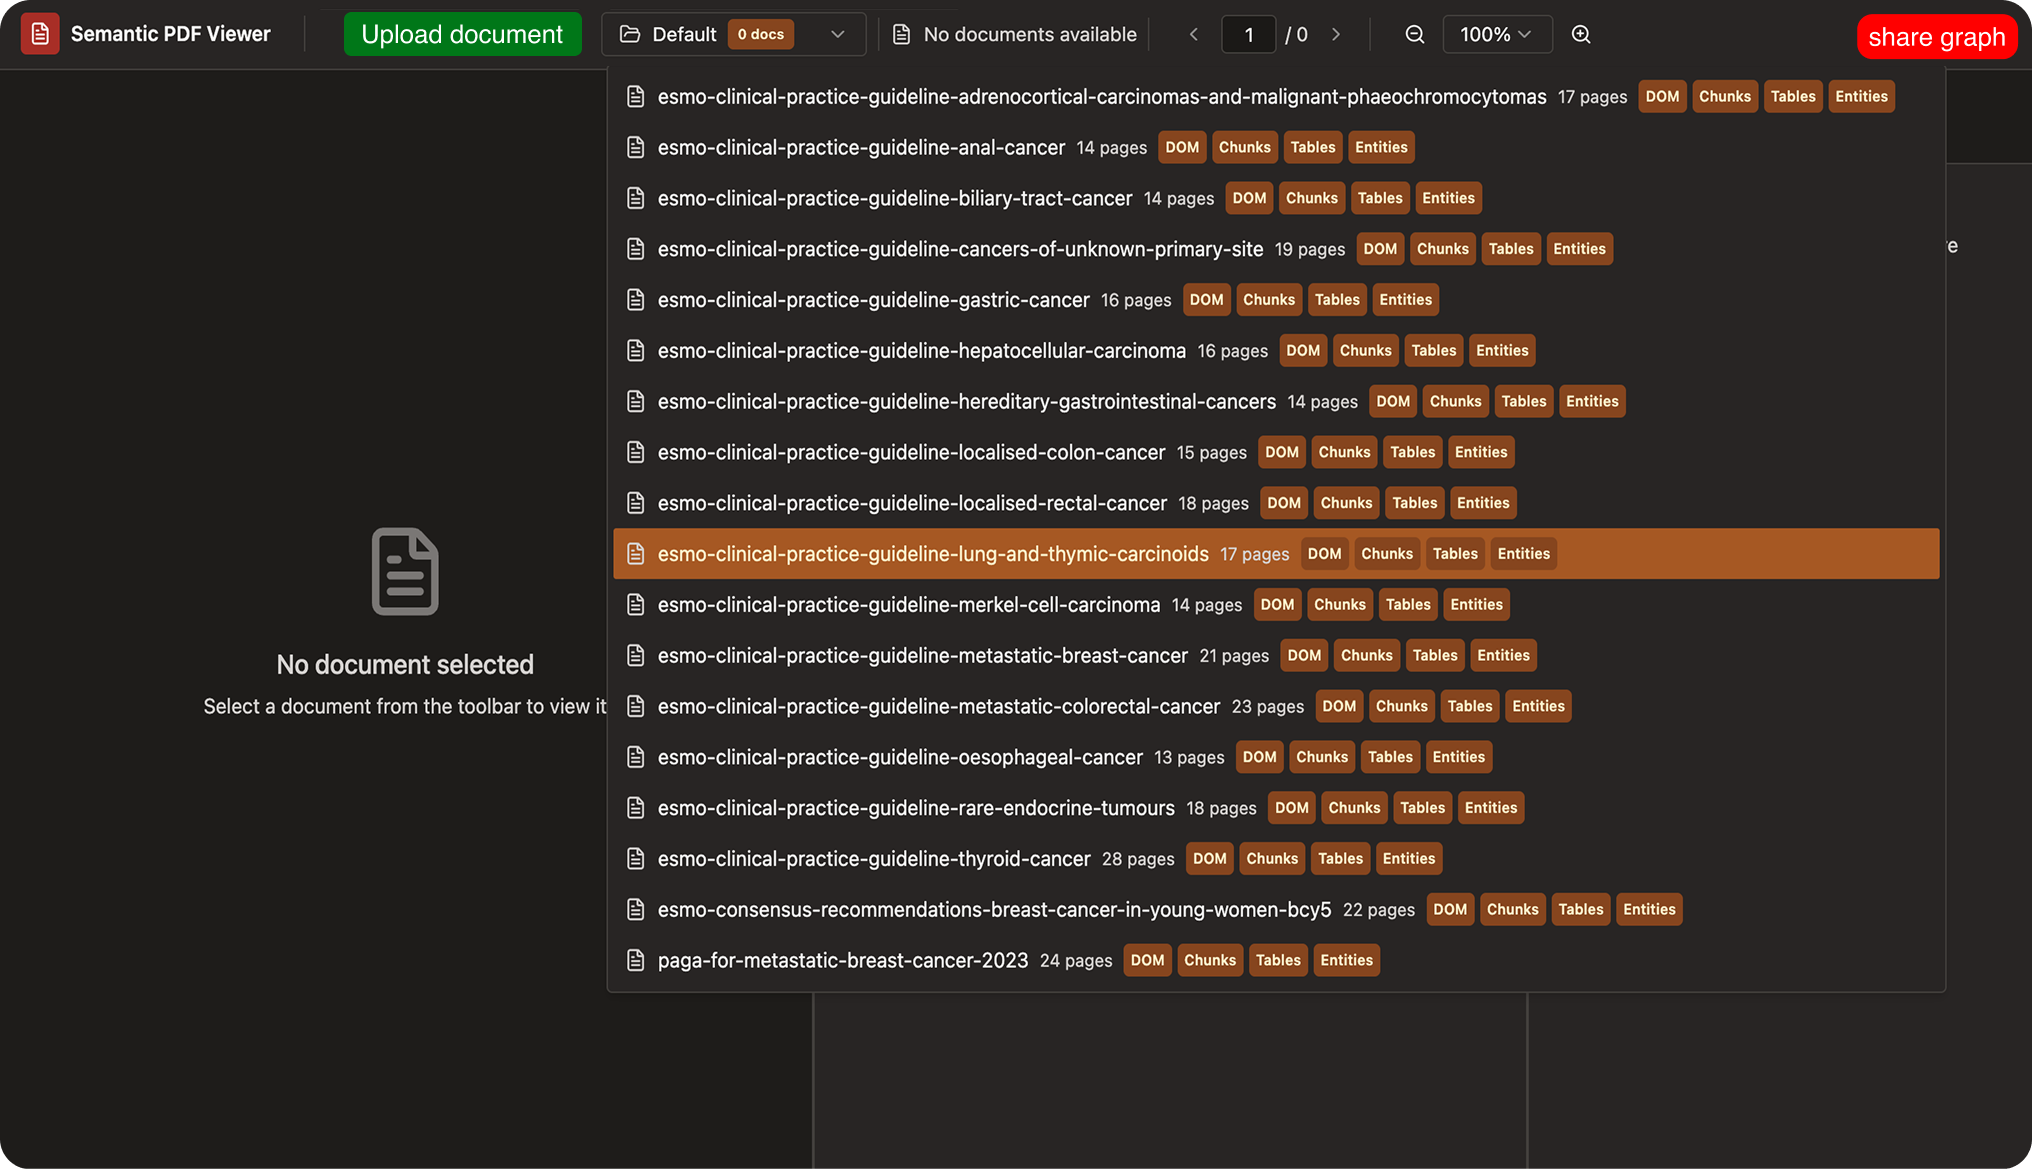
Task: Click the Upload document button
Action: tap(462, 34)
